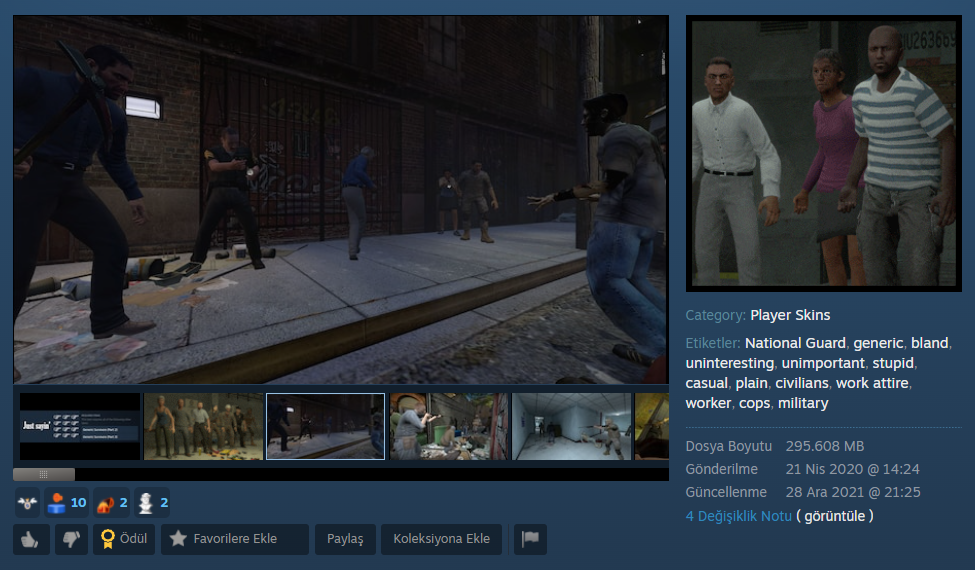Click the military tag

tap(803, 403)
